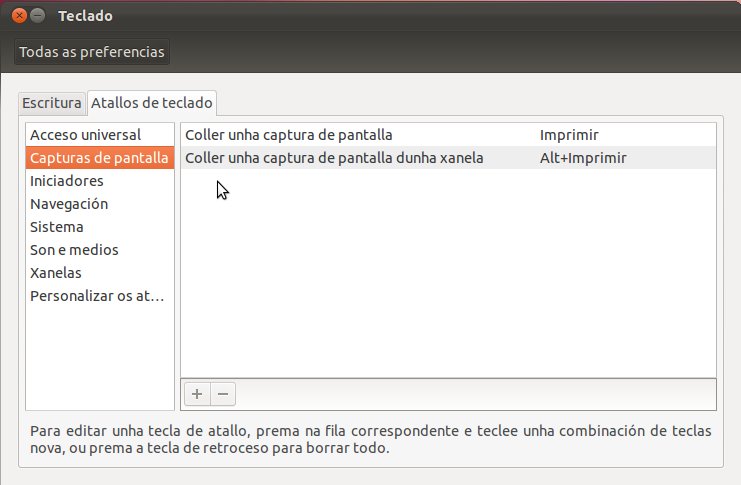Select the Atallos de teclado tab
The width and height of the screenshot is (741, 485).
coord(152,103)
